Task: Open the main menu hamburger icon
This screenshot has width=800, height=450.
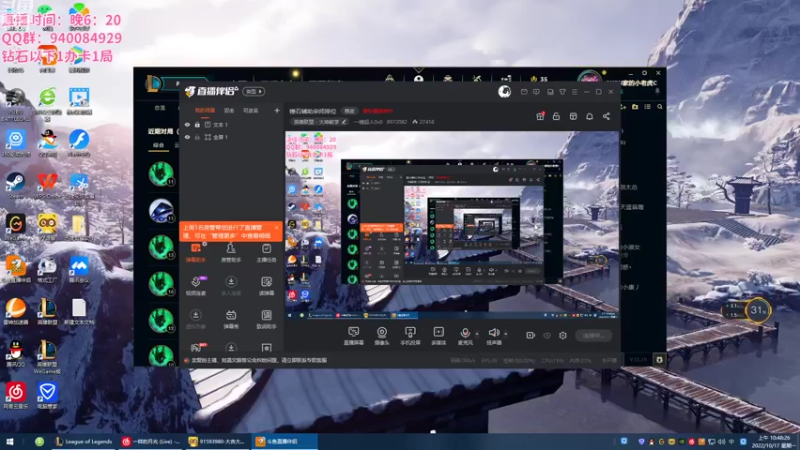Action: (x=574, y=92)
